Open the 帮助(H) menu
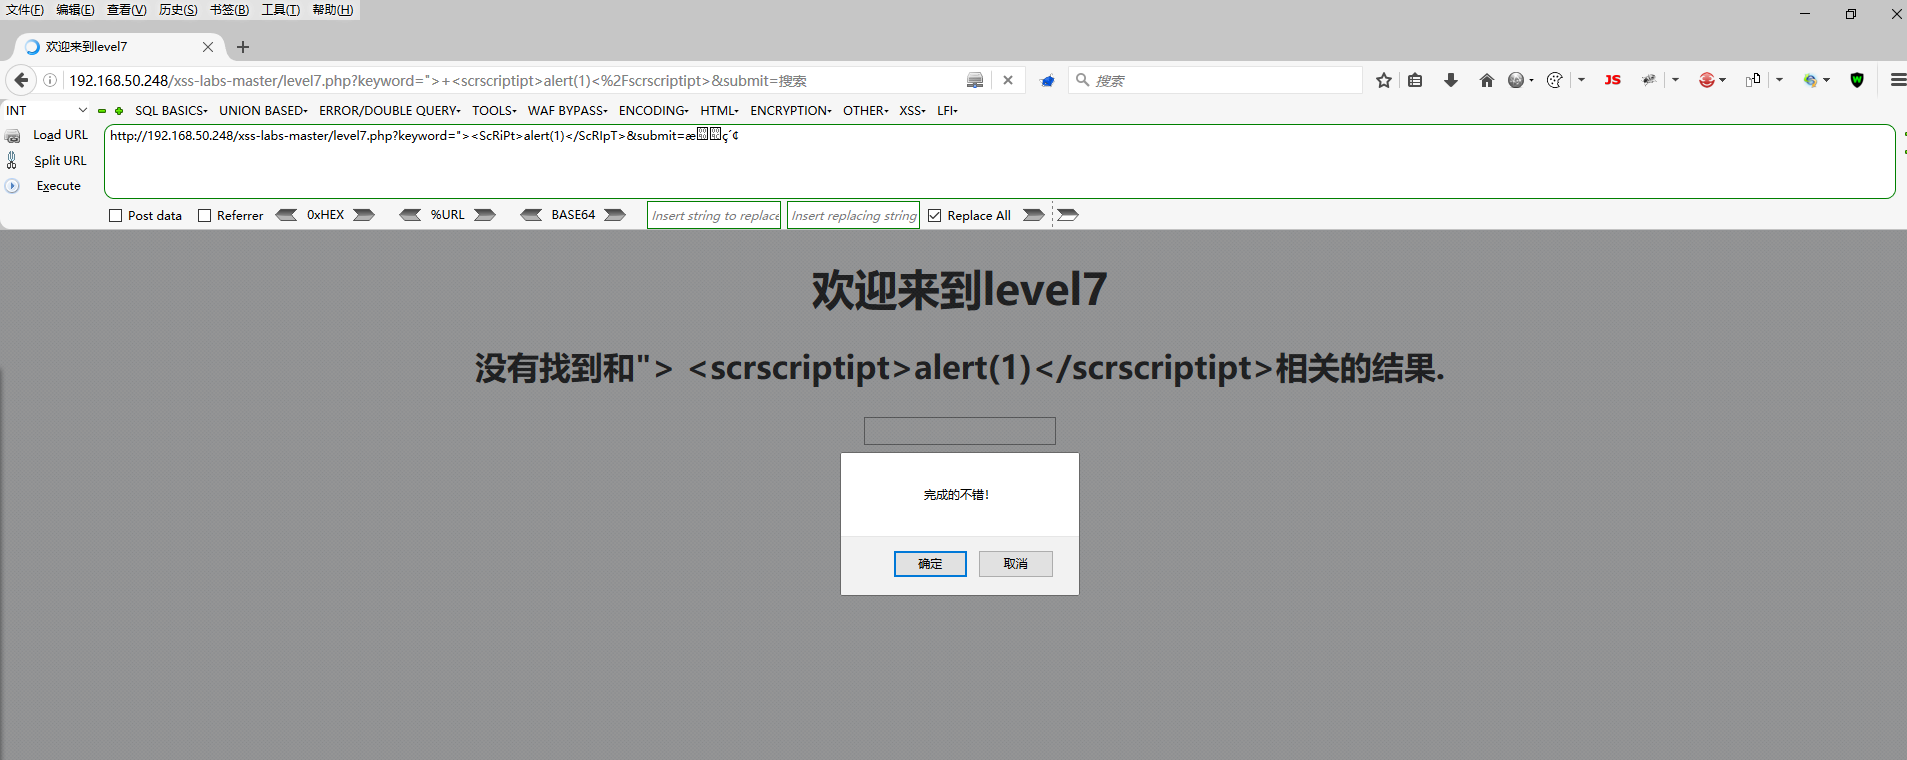Screen dimensions: 1907x760 pyautogui.click(x=333, y=10)
